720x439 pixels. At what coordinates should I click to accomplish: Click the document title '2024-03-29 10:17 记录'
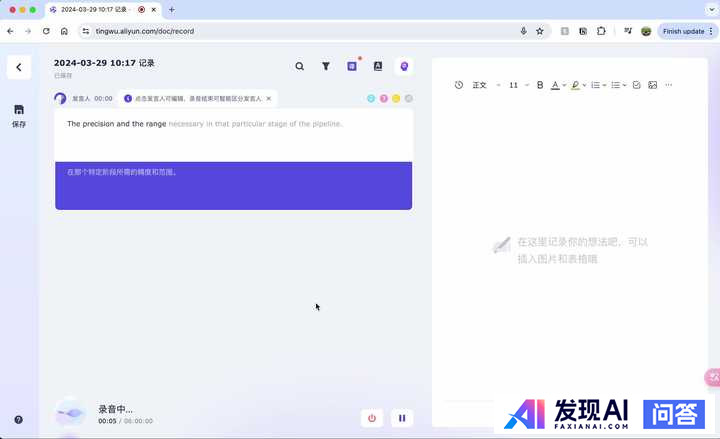(104, 63)
